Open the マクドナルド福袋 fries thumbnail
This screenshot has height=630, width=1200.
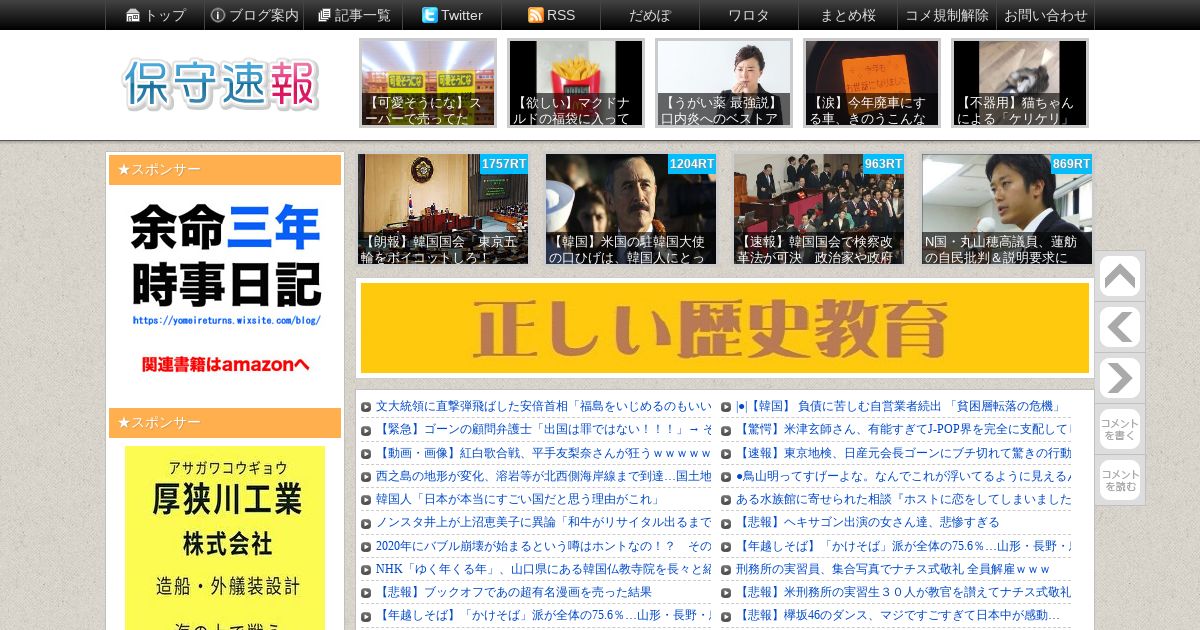tap(576, 83)
